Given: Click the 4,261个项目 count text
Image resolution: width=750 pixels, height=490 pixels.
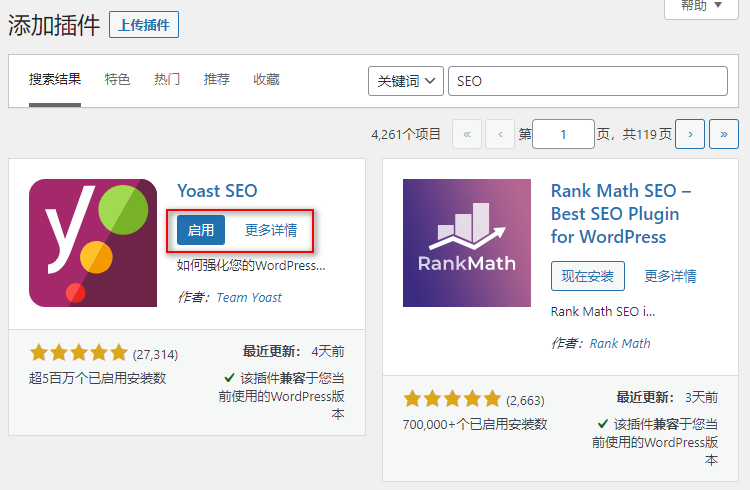Looking at the screenshot, I should [x=406, y=134].
